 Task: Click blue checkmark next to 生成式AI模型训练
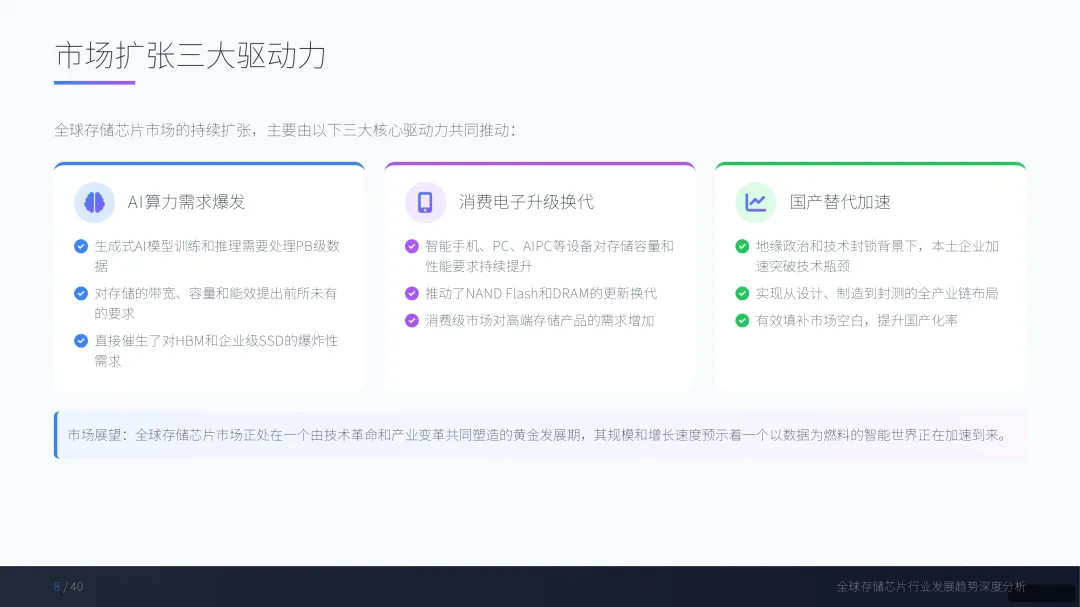tap(81, 246)
